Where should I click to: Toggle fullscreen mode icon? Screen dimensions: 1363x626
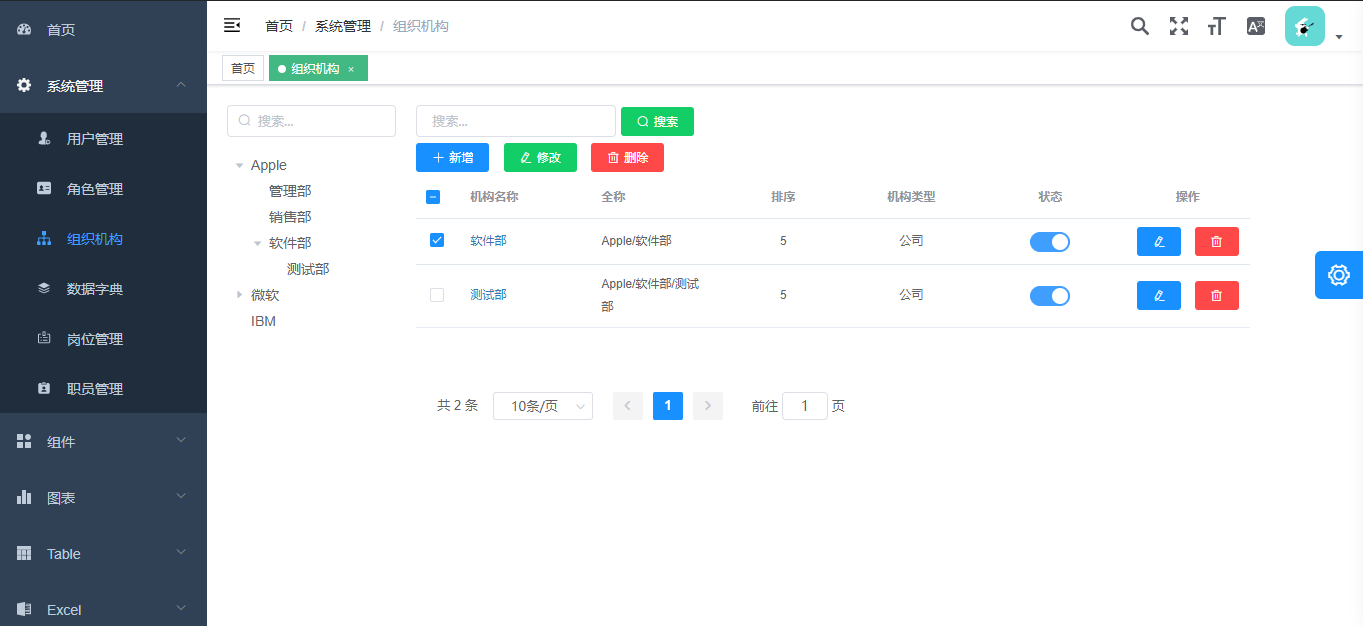pos(1179,26)
